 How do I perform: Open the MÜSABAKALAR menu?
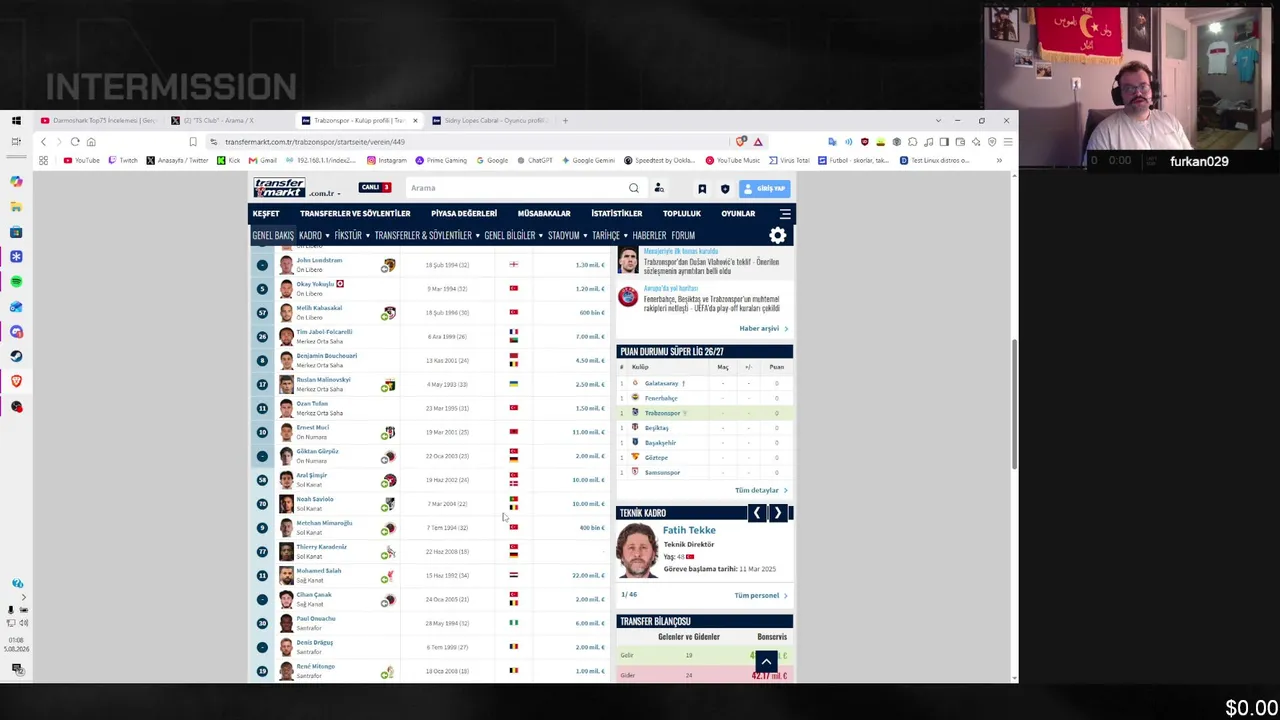click(544, 213)
